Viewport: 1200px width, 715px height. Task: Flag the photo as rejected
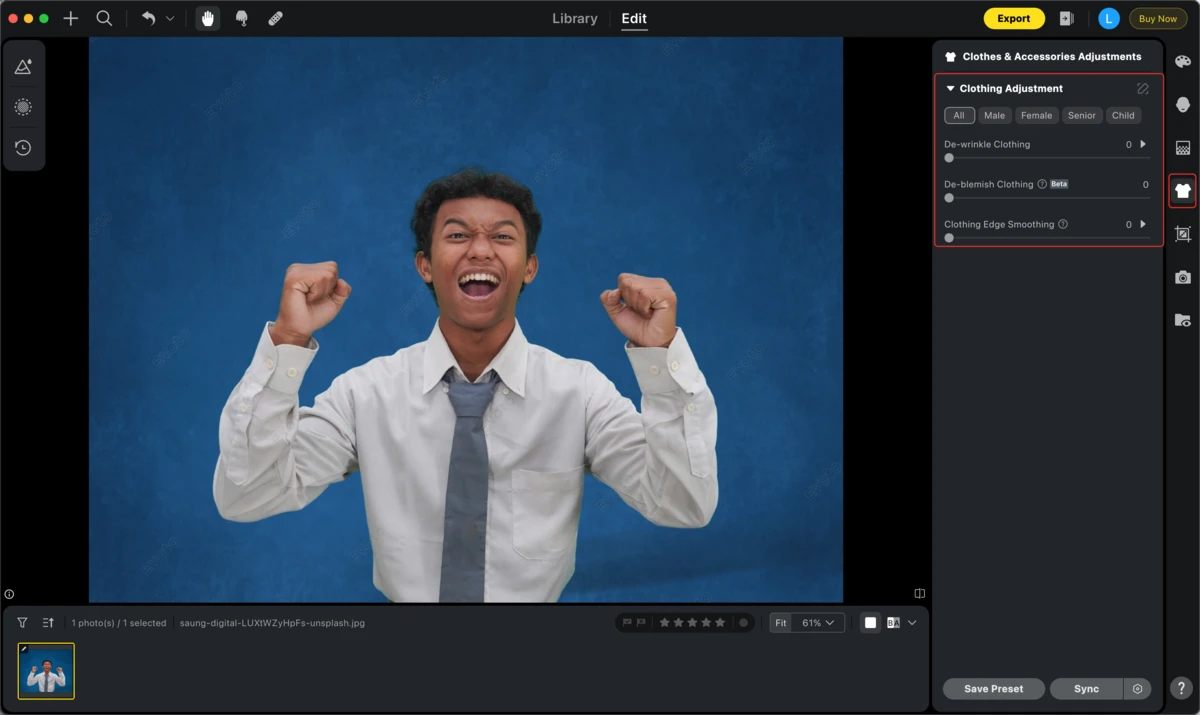click(x=640, y=623)
